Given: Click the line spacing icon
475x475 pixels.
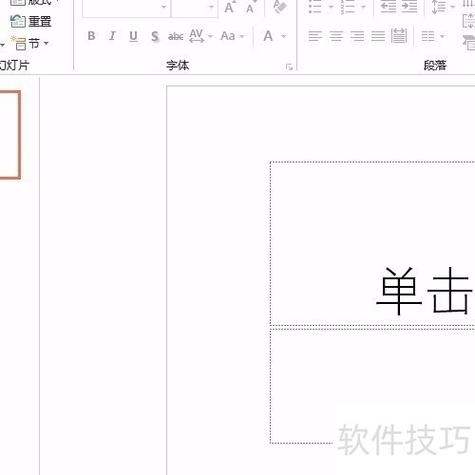Looking at the screenshot, I should [439, 7].
